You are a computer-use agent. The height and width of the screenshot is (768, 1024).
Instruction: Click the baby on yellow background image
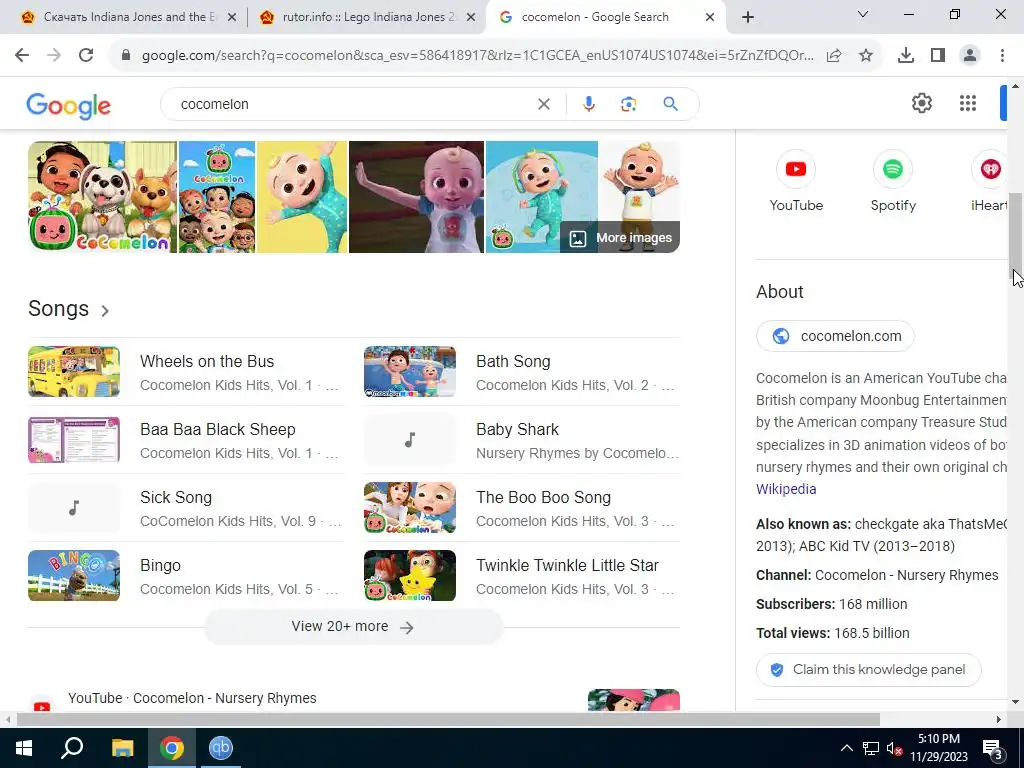pos(302,197)
